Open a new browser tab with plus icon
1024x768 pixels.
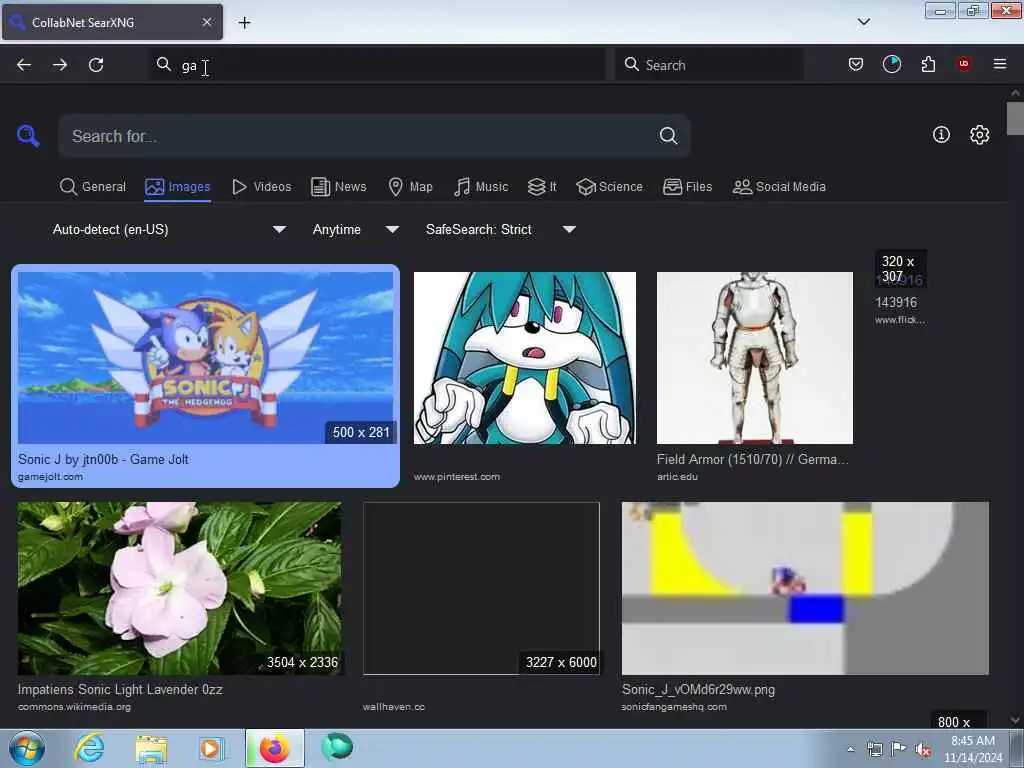pyautogui.click(x=244, y=23)
